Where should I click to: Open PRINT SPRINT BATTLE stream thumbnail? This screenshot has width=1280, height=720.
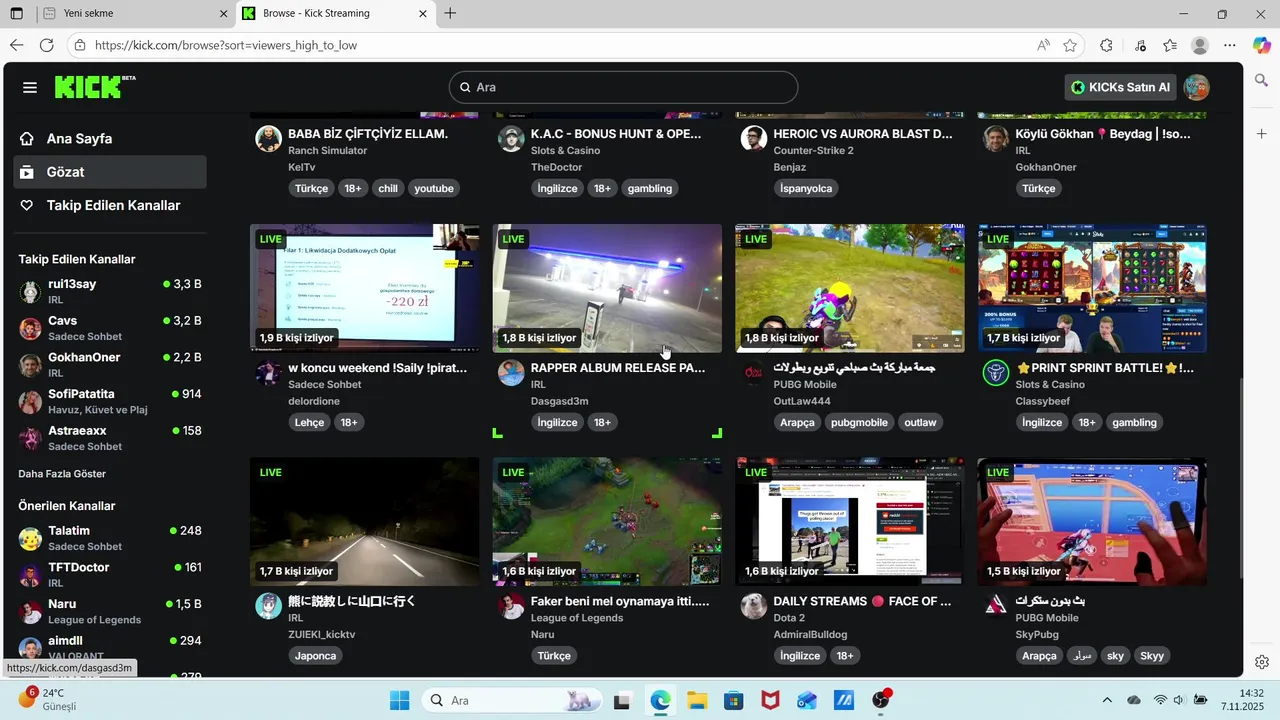1092,288
